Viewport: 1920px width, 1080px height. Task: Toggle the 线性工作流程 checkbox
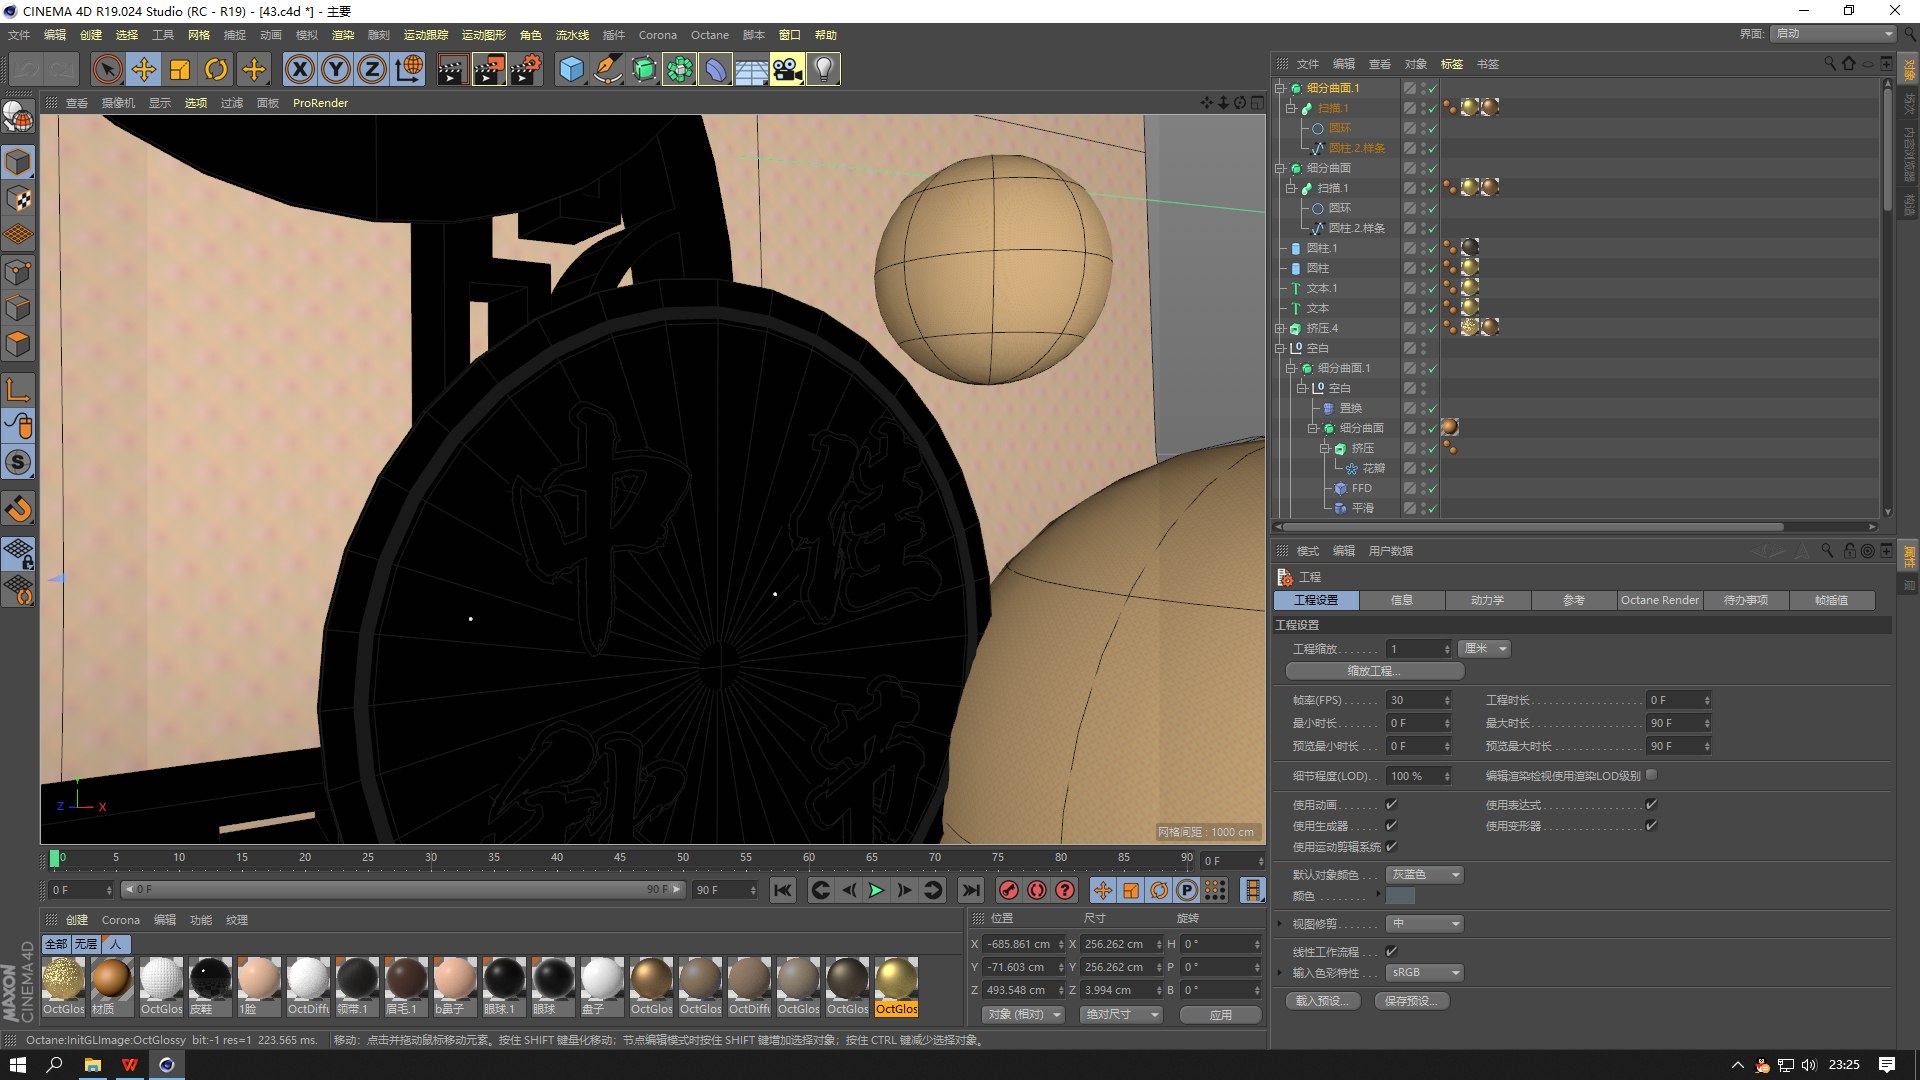click(x=1391, y=951)
